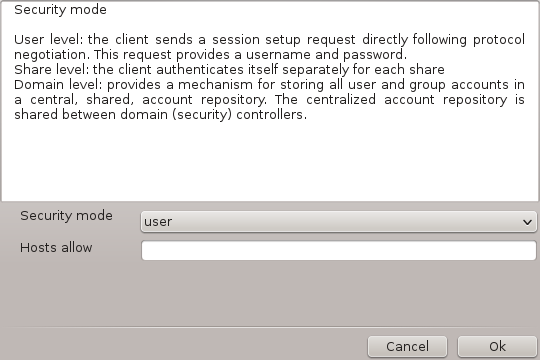540x360 pixels.
Task: Click 'authenticates itself separately' text
Action: 253,70
